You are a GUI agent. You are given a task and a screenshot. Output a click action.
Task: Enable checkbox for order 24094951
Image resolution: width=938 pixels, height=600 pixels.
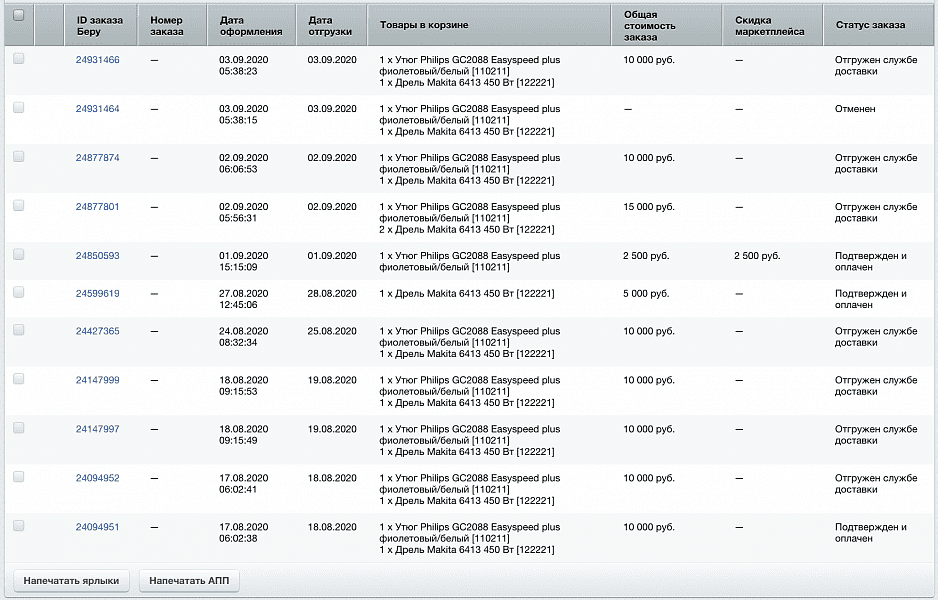[19, 526]
